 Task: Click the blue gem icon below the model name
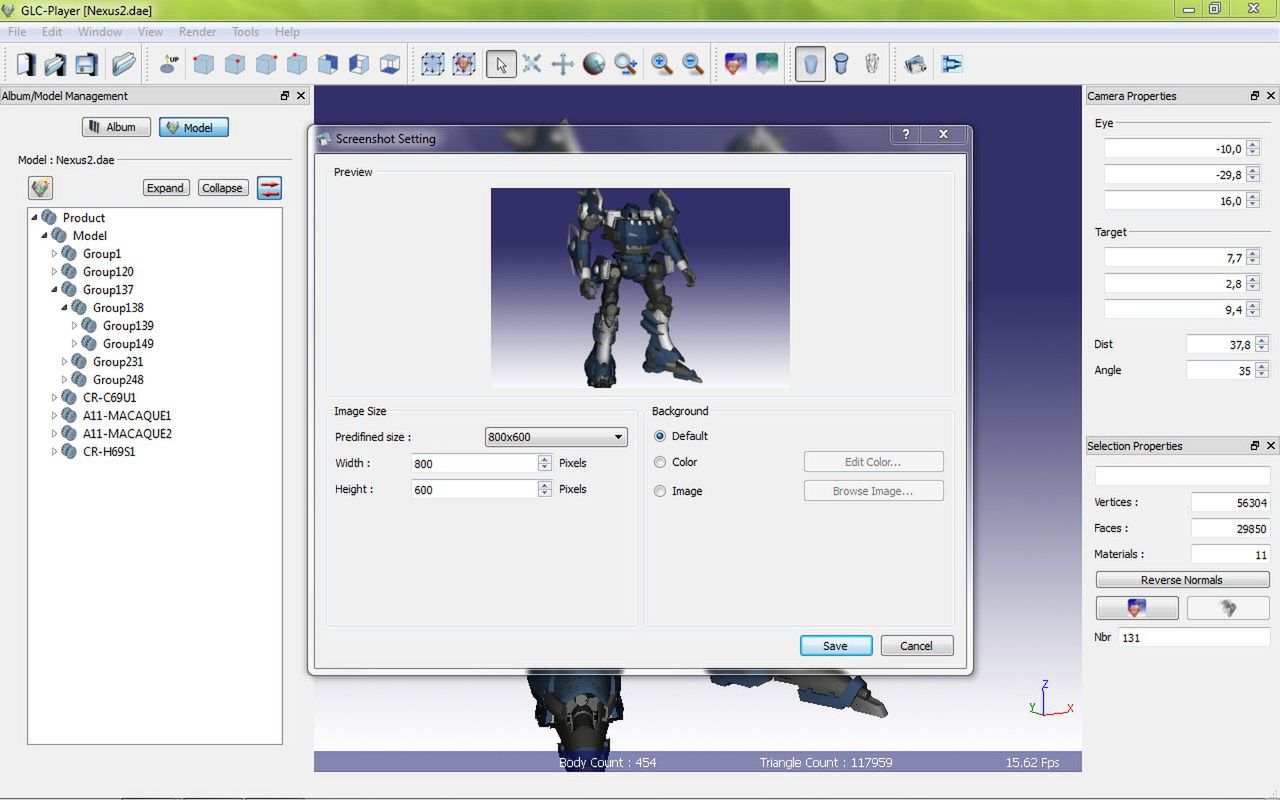pos(40,187)
